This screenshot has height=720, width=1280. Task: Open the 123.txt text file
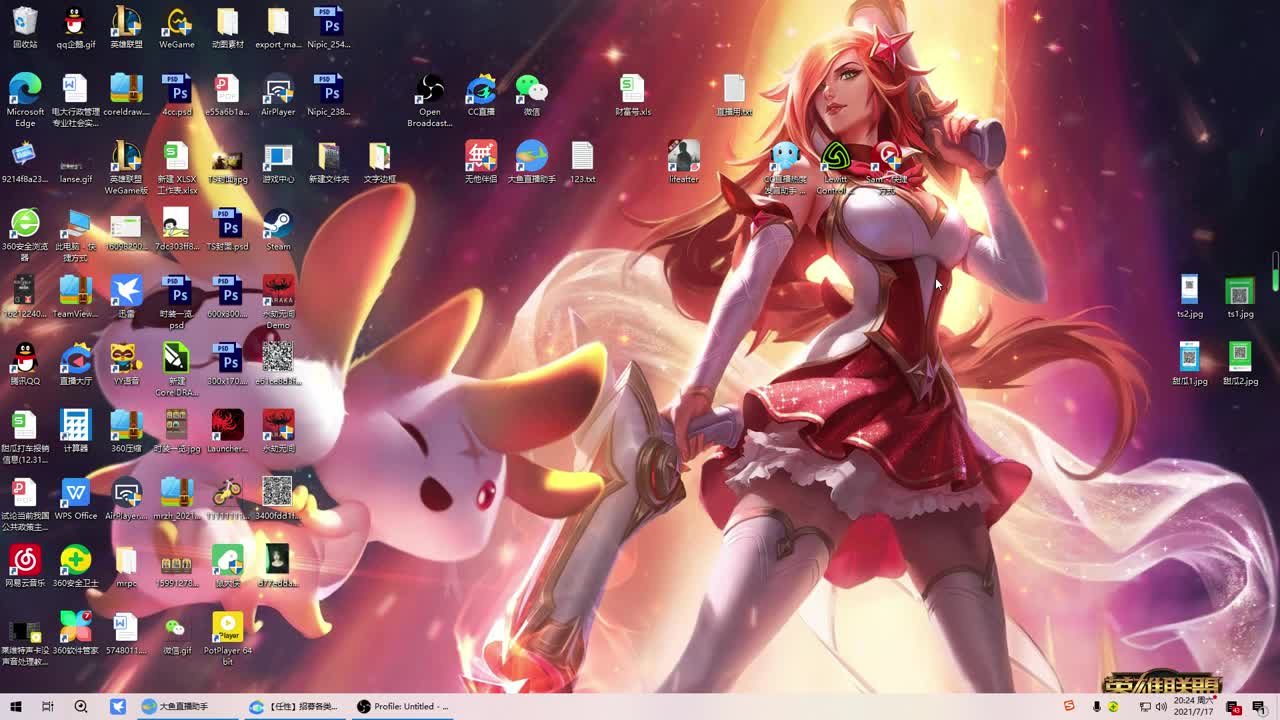point(582,156)
